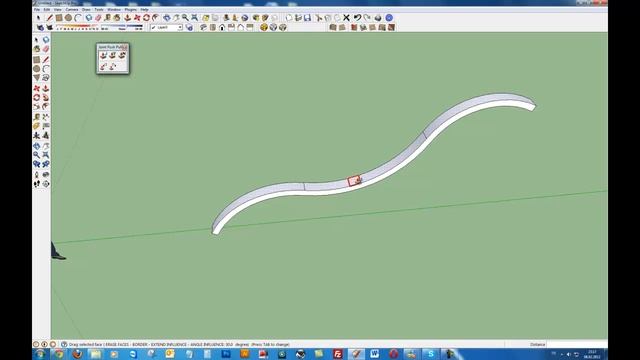
Task: Click the red X Erase icon in top toolbar
Action: pyautogui.click(x=346, y=18)
